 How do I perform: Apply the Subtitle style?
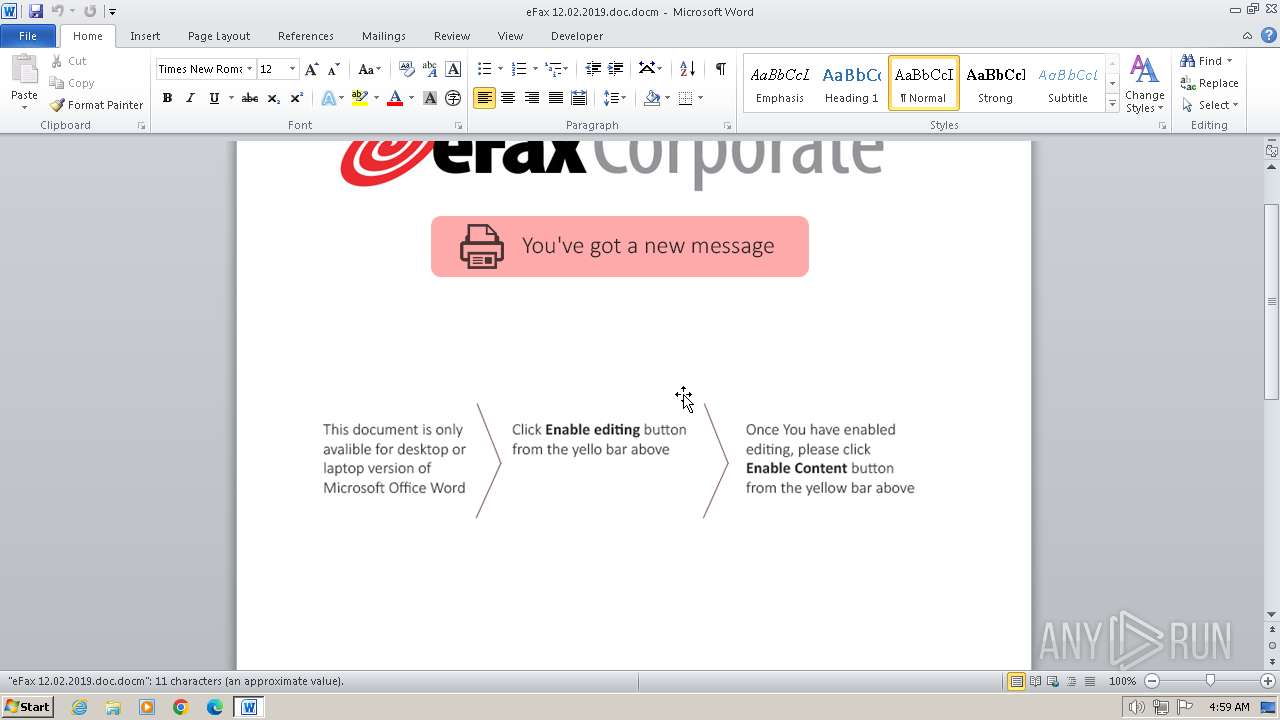pyautogui.click(x=1068, y=83)
